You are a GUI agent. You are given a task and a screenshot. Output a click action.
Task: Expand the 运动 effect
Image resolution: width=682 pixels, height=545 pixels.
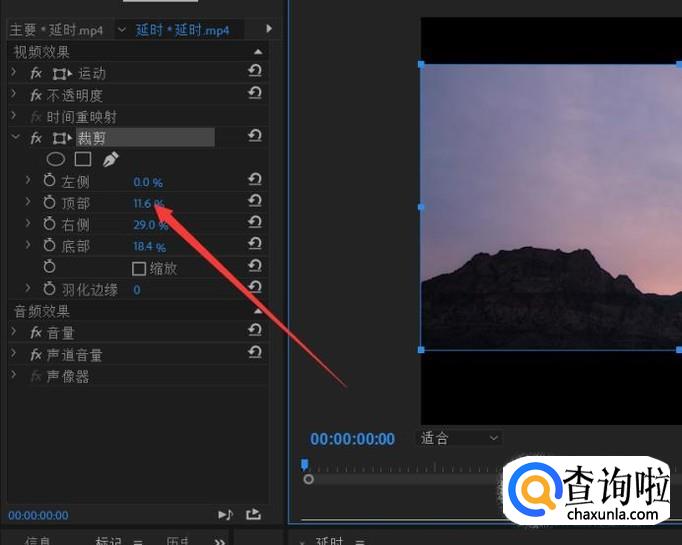pos(13,72)
